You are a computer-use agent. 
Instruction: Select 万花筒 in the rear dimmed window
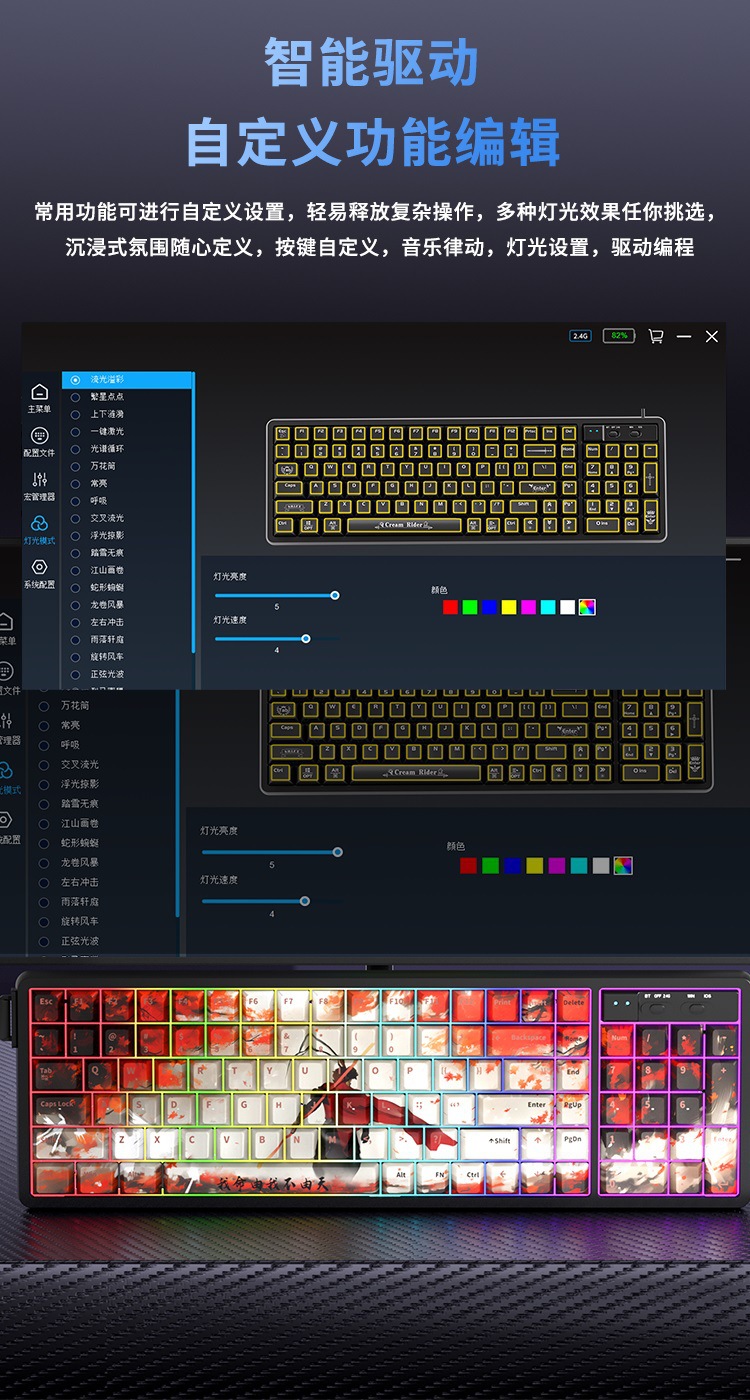click(75, 706)
